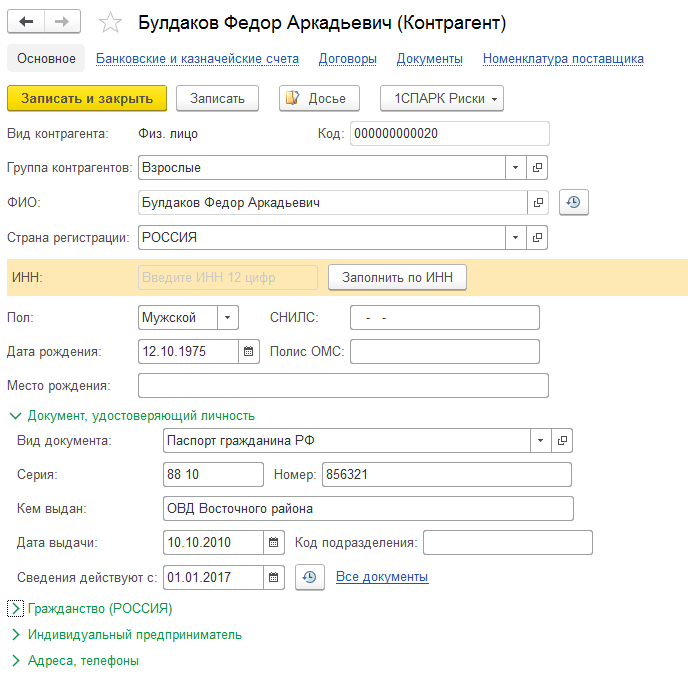
Task: Click the Полис ОМС input field
Action: tap(444, 352)
